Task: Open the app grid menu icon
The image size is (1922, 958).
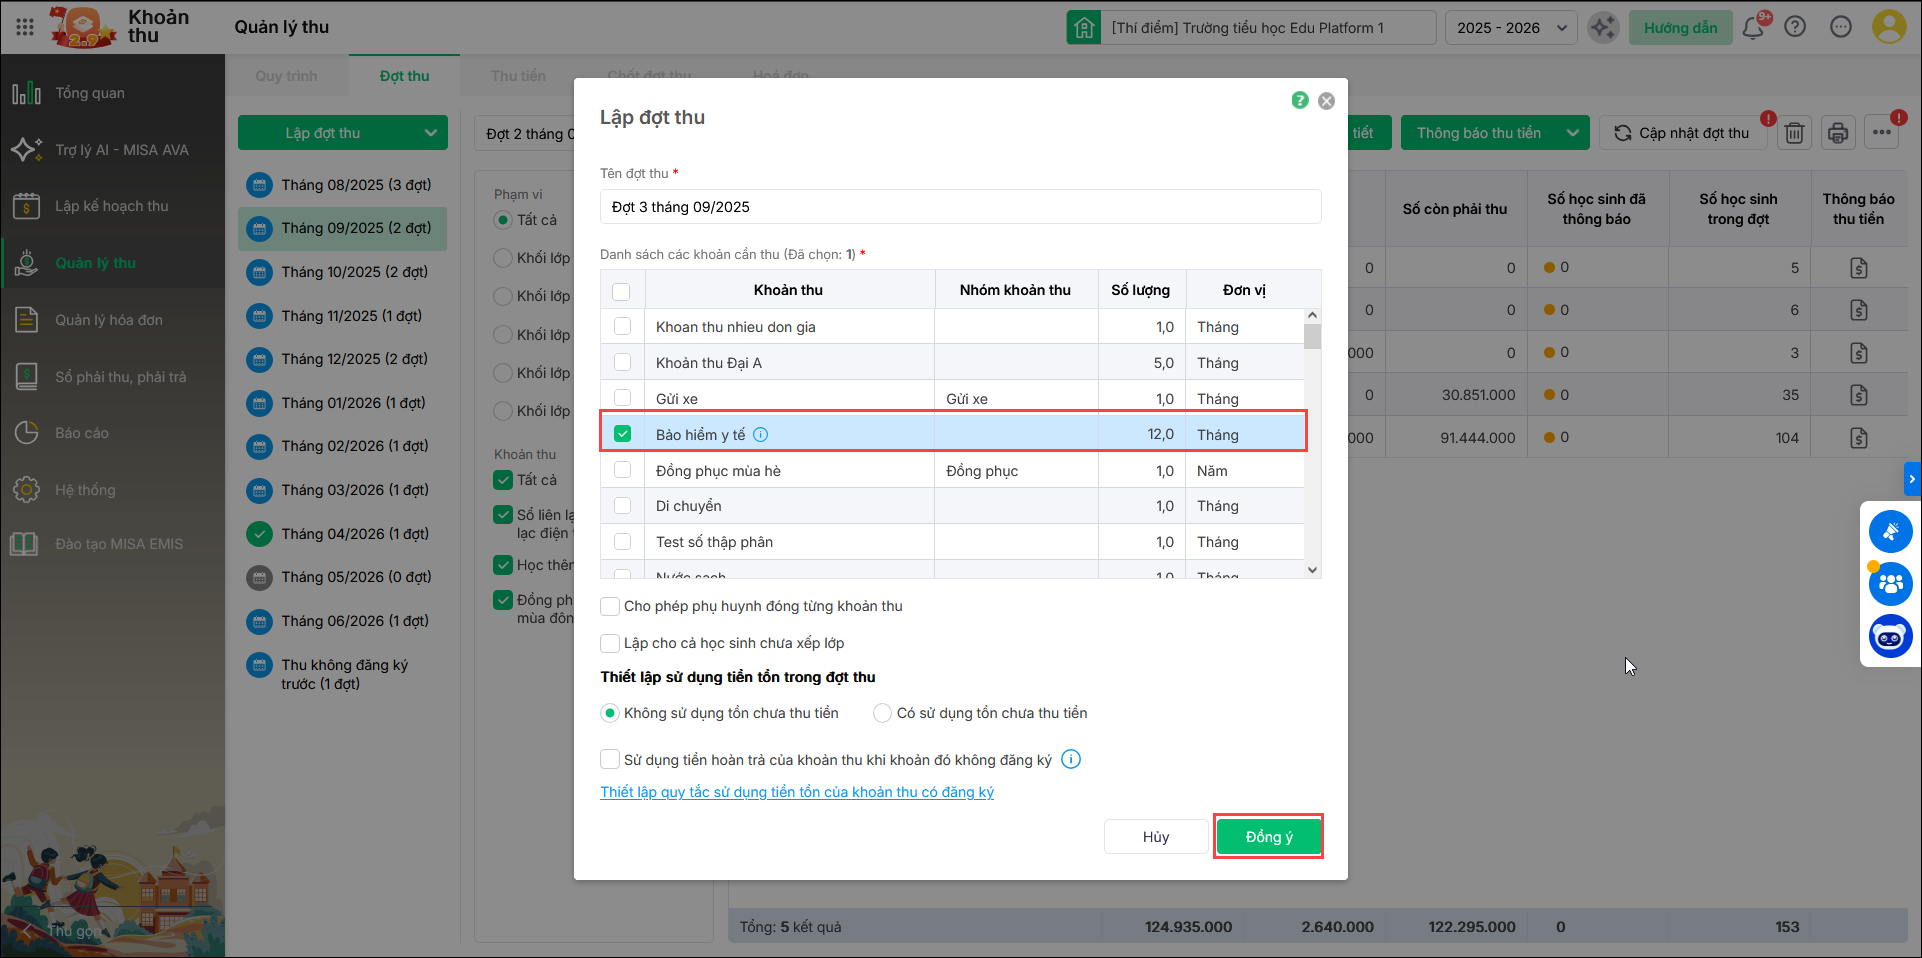Action: [25, 27]
